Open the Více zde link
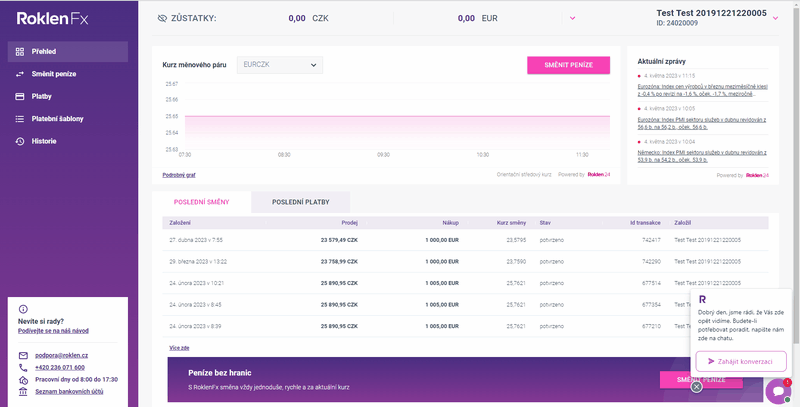800x407 pixels. tap(179, 348)
